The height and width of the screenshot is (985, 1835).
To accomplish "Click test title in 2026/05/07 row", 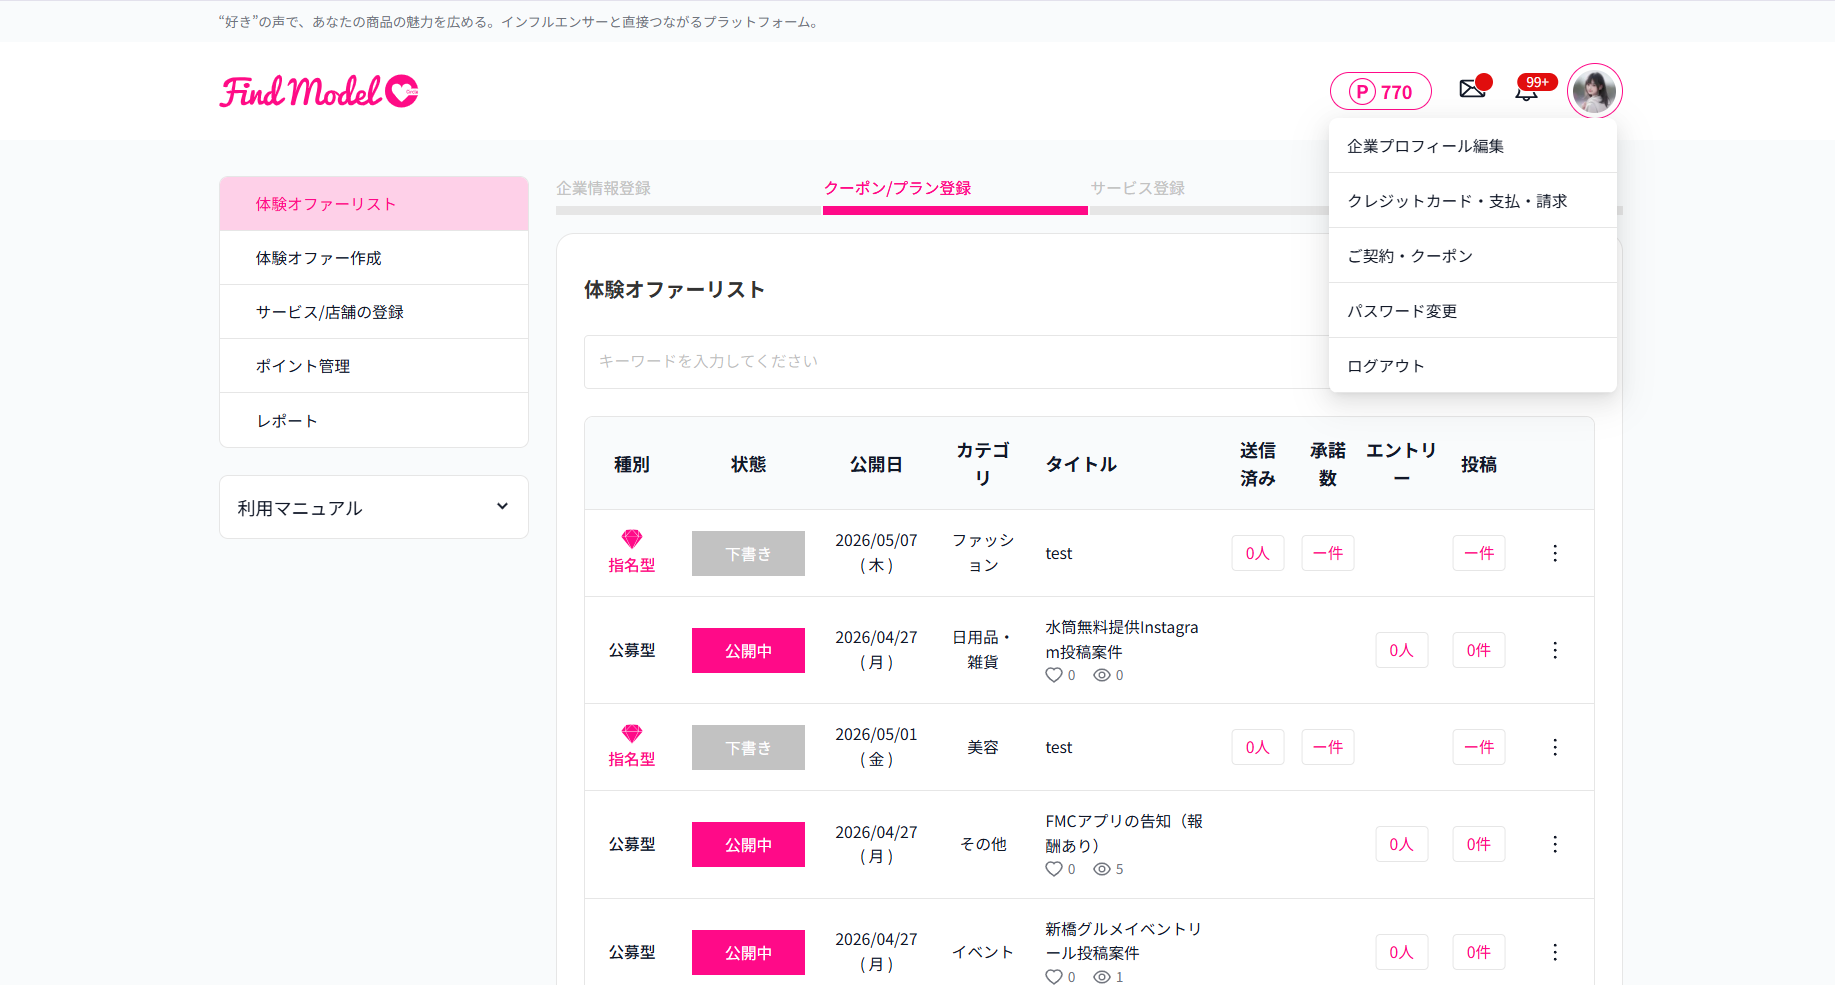I will [1059, 553].
